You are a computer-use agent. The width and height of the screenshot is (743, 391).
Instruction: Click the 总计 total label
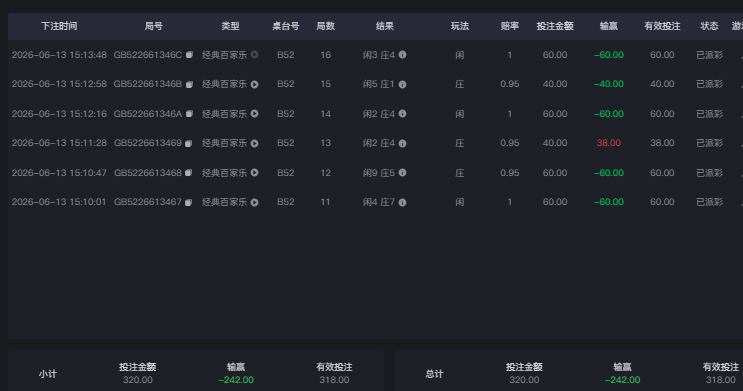point(434,374)
